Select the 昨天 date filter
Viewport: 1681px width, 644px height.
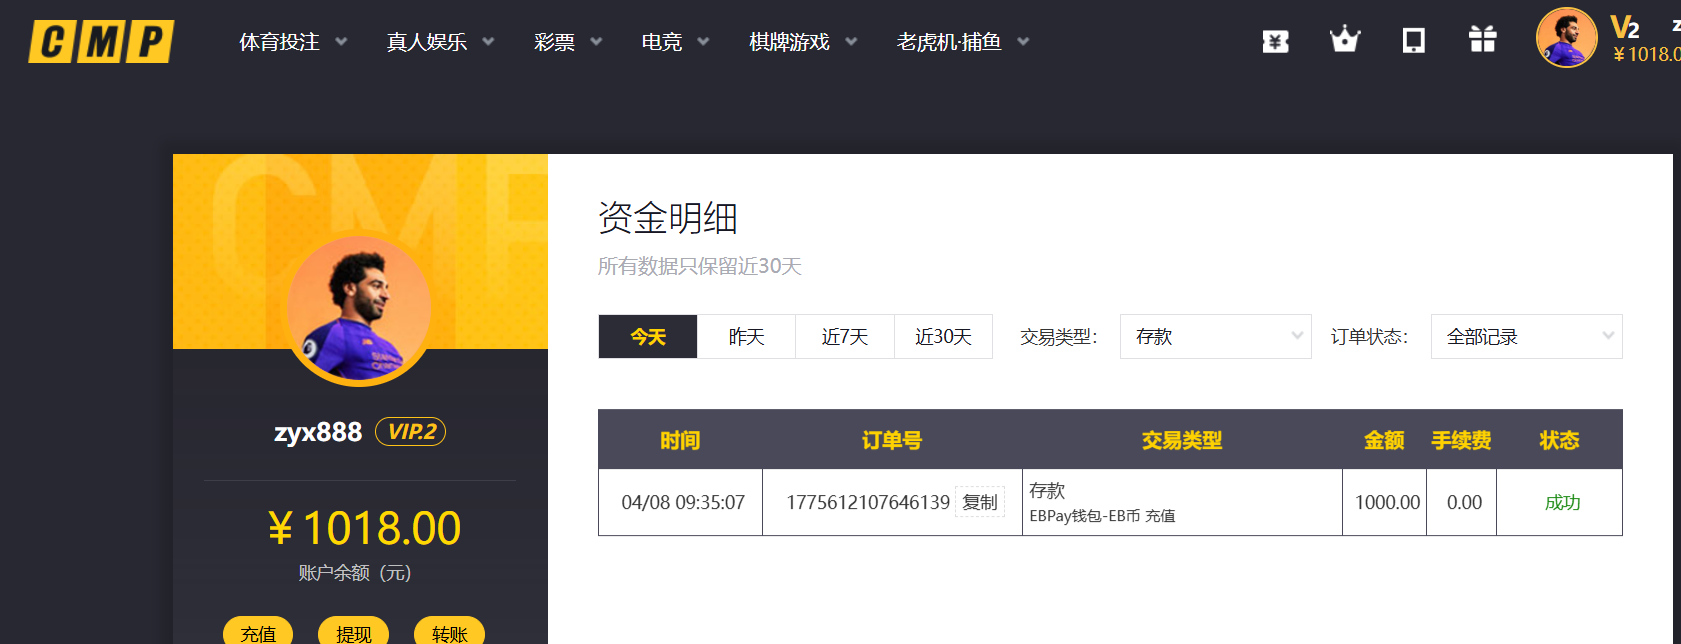point(746,337)
